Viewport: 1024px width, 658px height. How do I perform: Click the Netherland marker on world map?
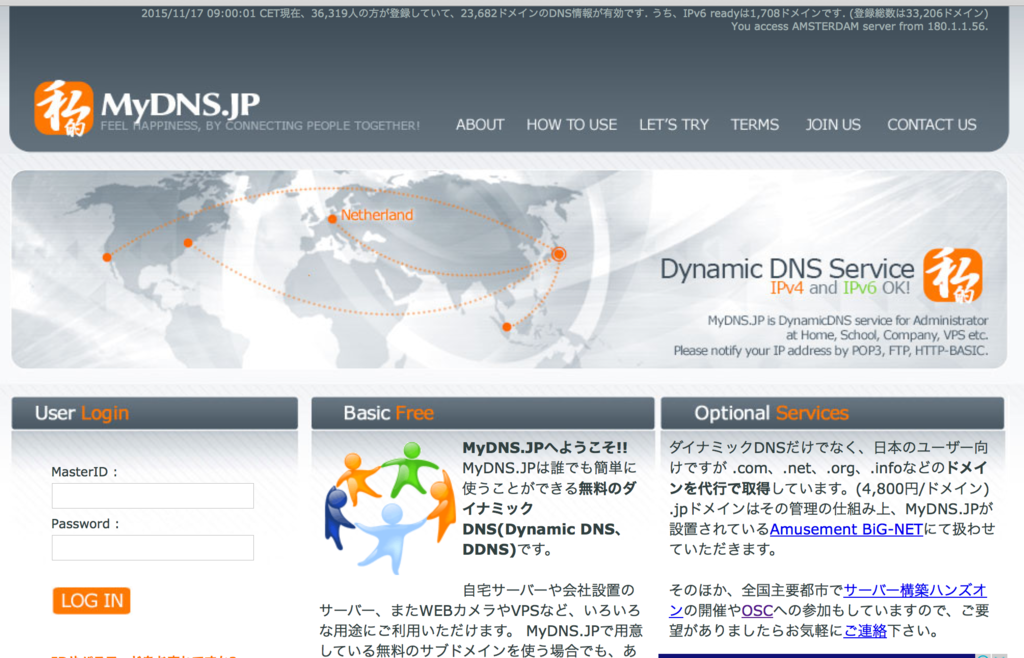(x=332, y=219)
